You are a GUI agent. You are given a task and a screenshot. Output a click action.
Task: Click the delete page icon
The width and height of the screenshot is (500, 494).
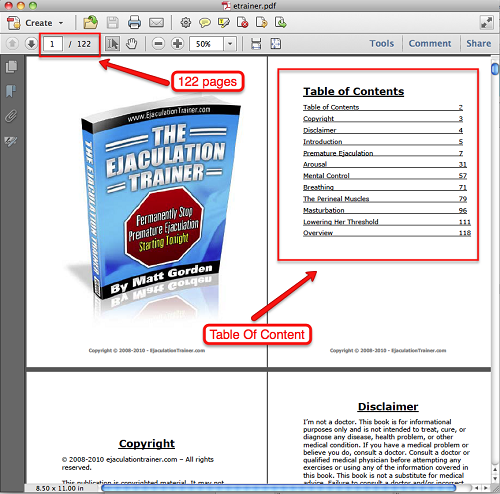(x=243, y=23)
